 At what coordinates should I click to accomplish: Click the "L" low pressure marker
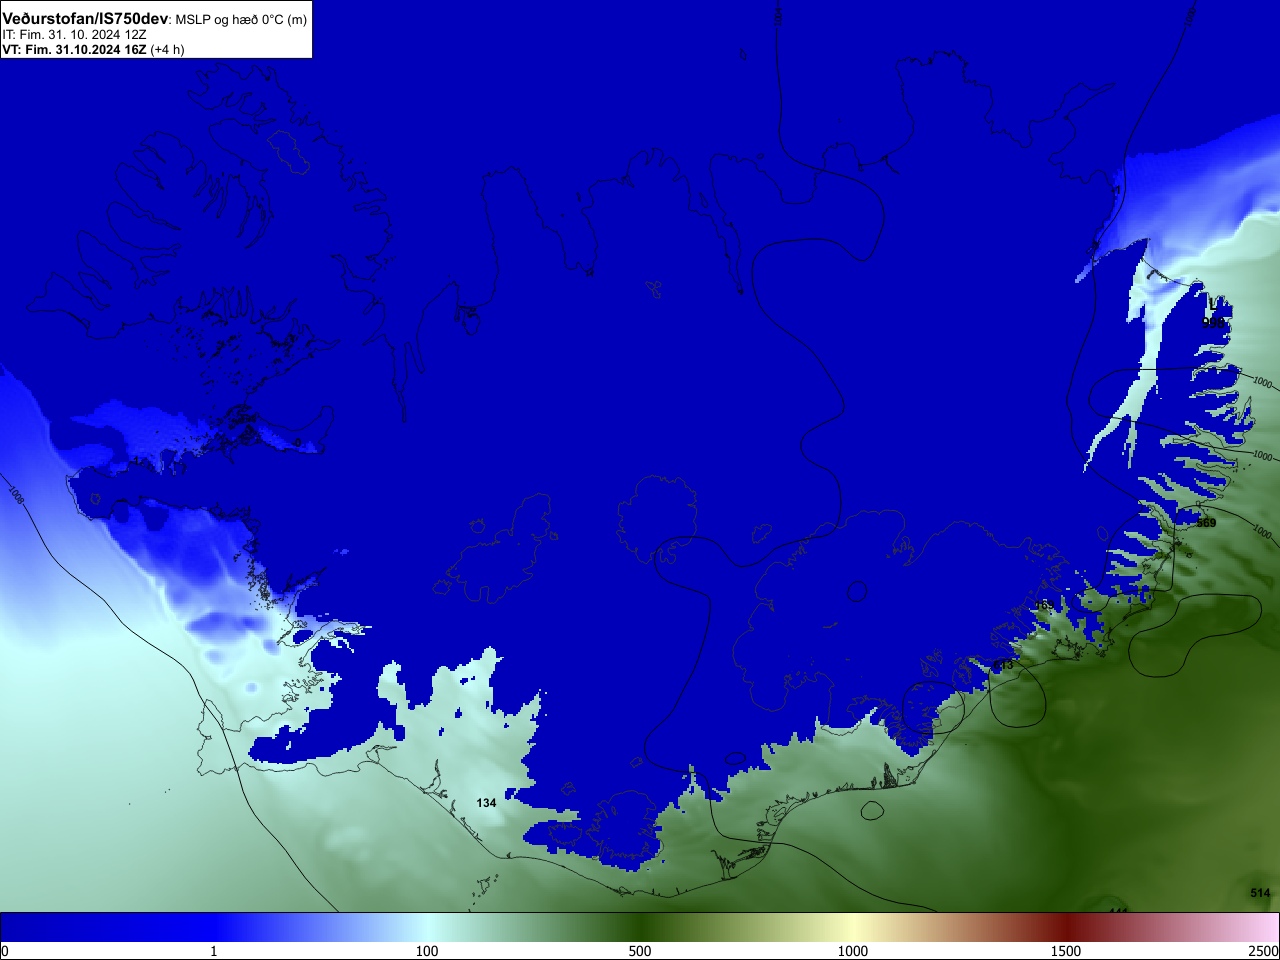click(x=1212, y=303)
